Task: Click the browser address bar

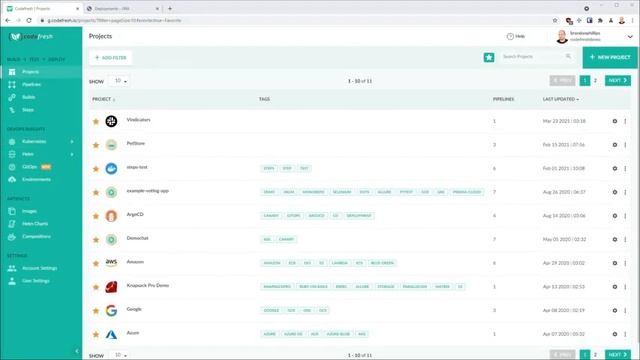Action: (x=294, y=20)
